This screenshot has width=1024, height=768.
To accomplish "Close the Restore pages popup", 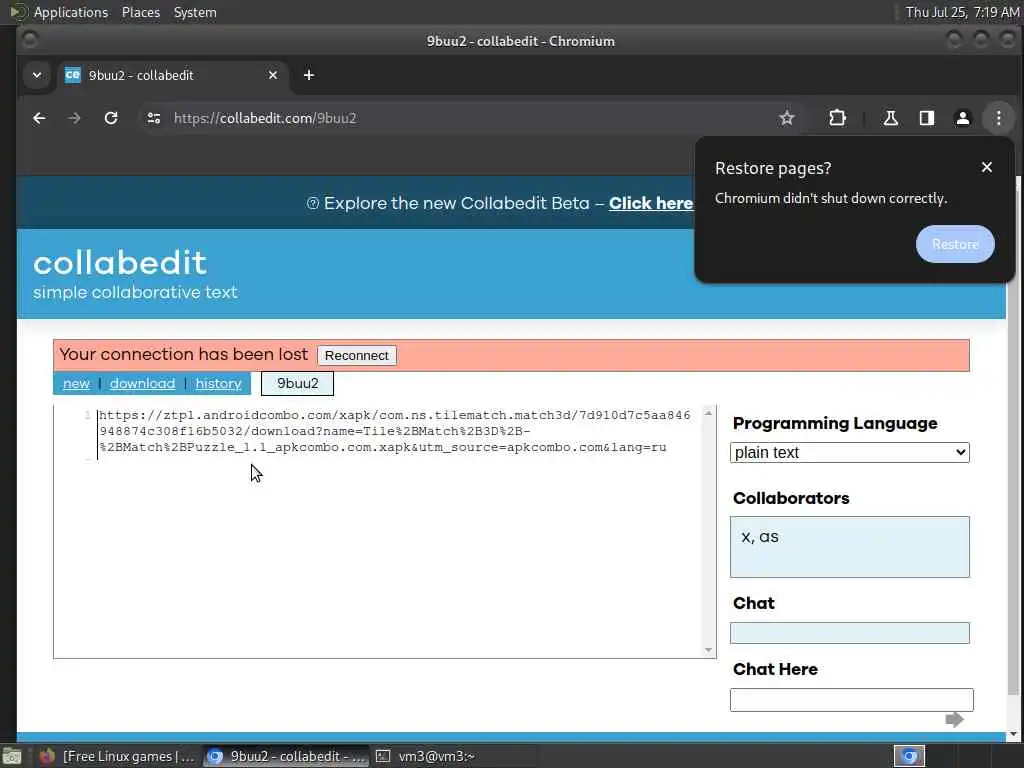I will (987, 167).
